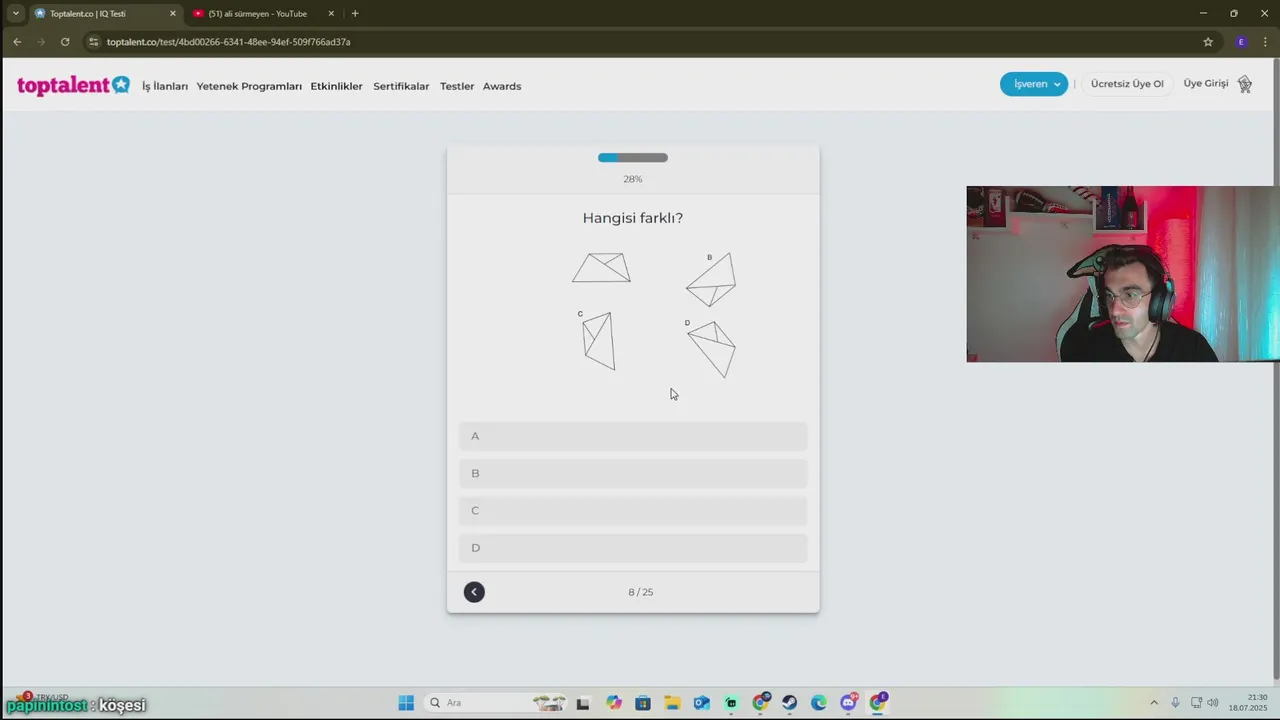Open Etkinlikler menu item
Viewport: 1280px width, 720px height.
point(336,86)
